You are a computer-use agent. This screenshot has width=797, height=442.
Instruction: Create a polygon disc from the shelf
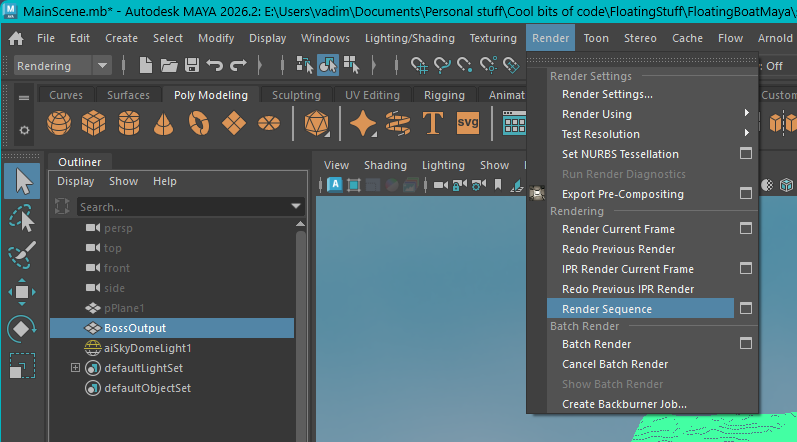269,123
